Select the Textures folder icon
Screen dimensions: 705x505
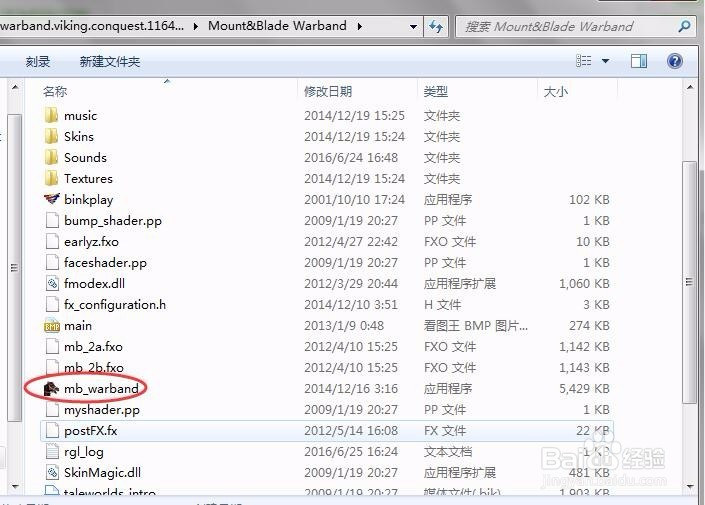pyautogui.click(x=52, y=179)
